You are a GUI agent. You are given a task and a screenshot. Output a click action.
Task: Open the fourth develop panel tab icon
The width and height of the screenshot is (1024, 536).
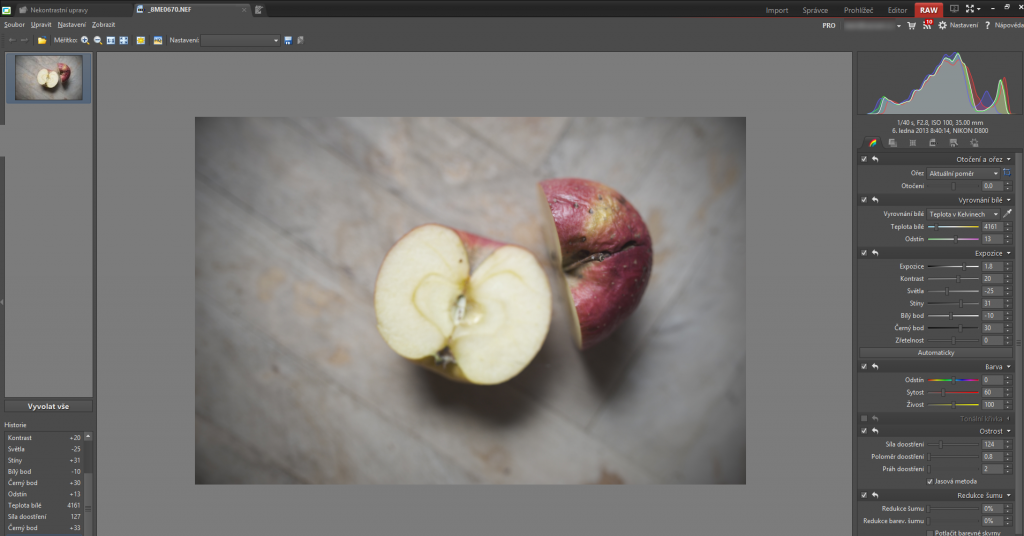pyautogui.click(x=933, y=143)
